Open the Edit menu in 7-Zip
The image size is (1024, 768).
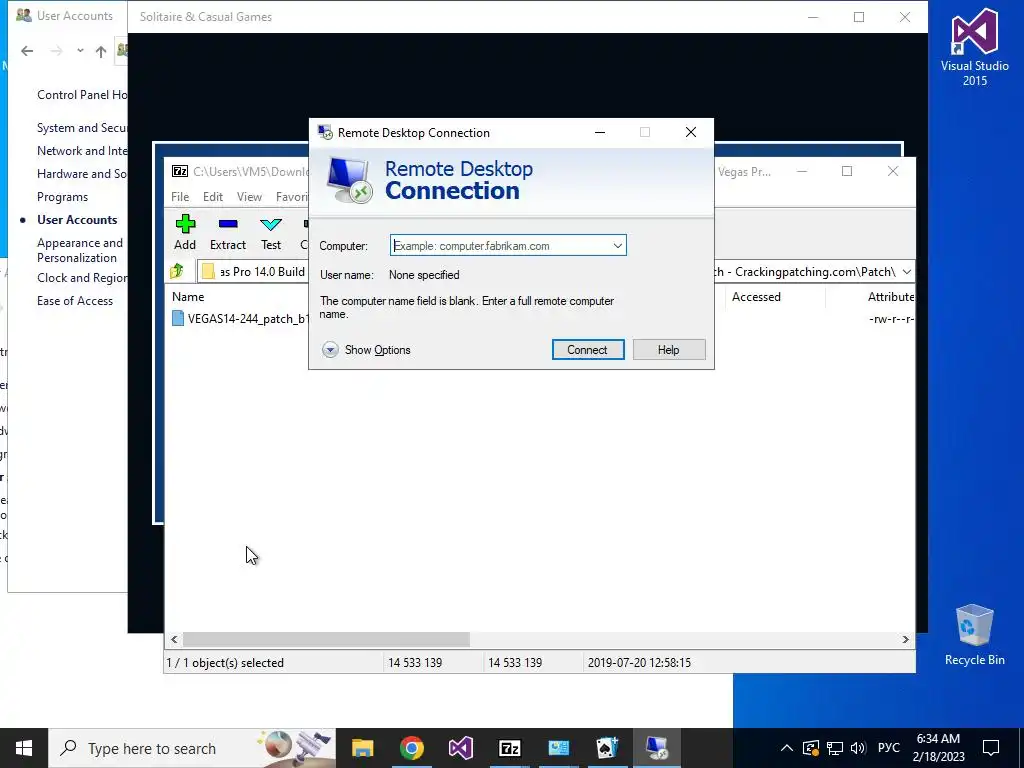(213, 197)
